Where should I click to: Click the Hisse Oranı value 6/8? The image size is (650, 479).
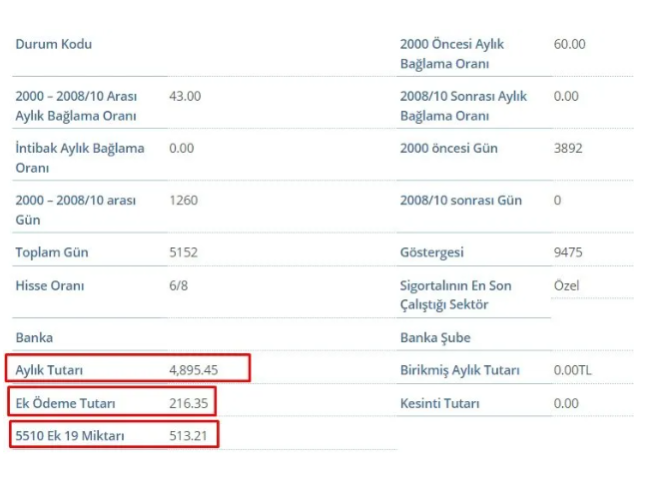click(x=180, y=285)
